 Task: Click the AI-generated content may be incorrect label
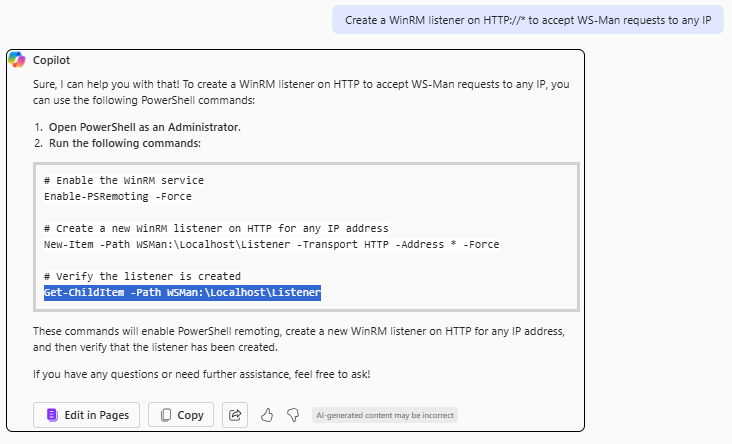pyautogui.click(x=384, y=415)
